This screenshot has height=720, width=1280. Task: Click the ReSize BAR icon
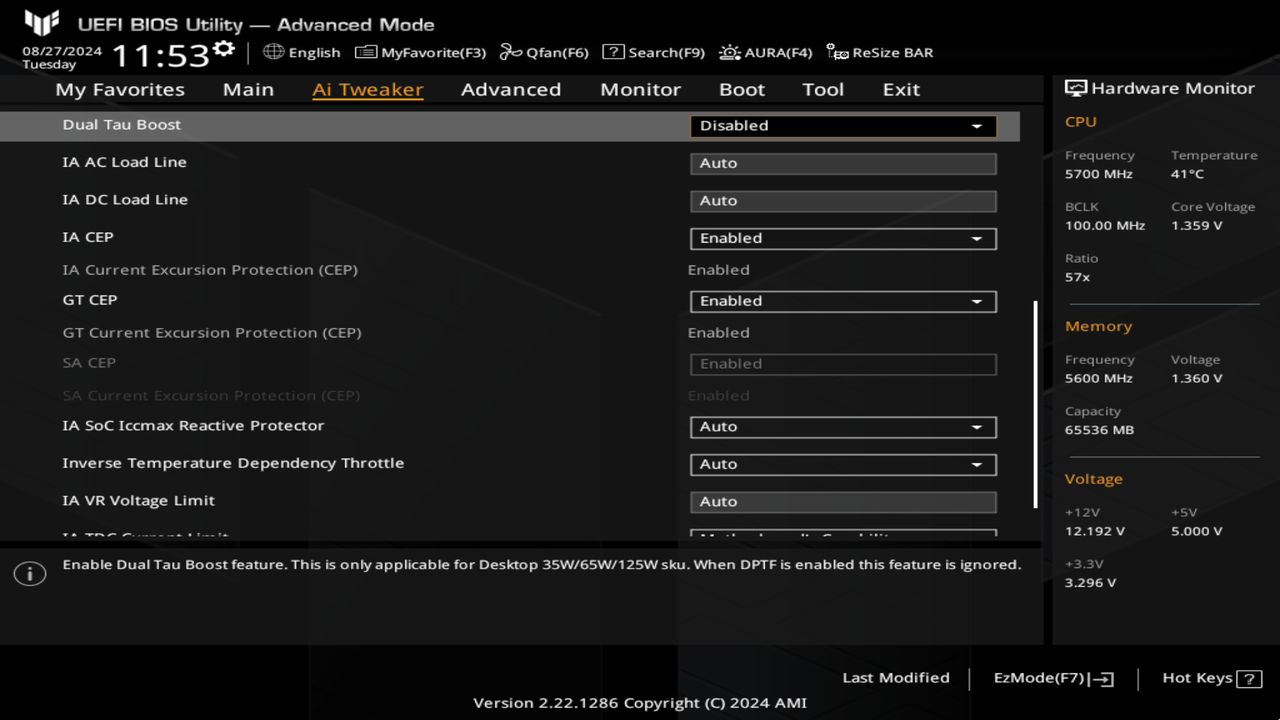(x=837, y=52)
